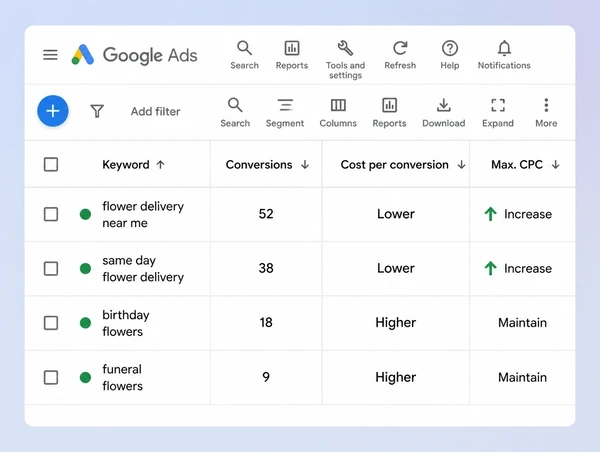The image size is (600, 452).
Task: Click Lower in flower delivery near me row
Action: pyautogui.click(x=396, y=214)
